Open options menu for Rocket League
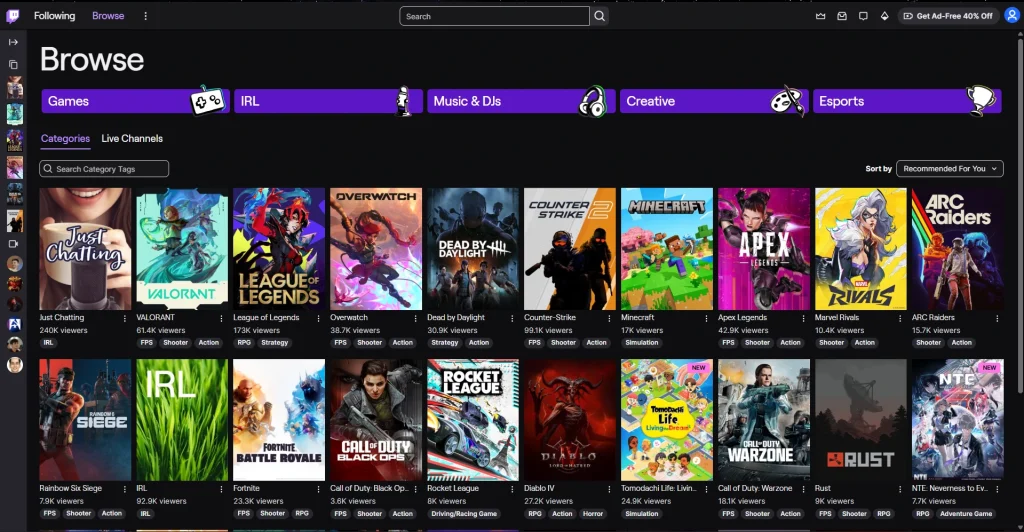The image size is (1024, 532). coord(512,489)
